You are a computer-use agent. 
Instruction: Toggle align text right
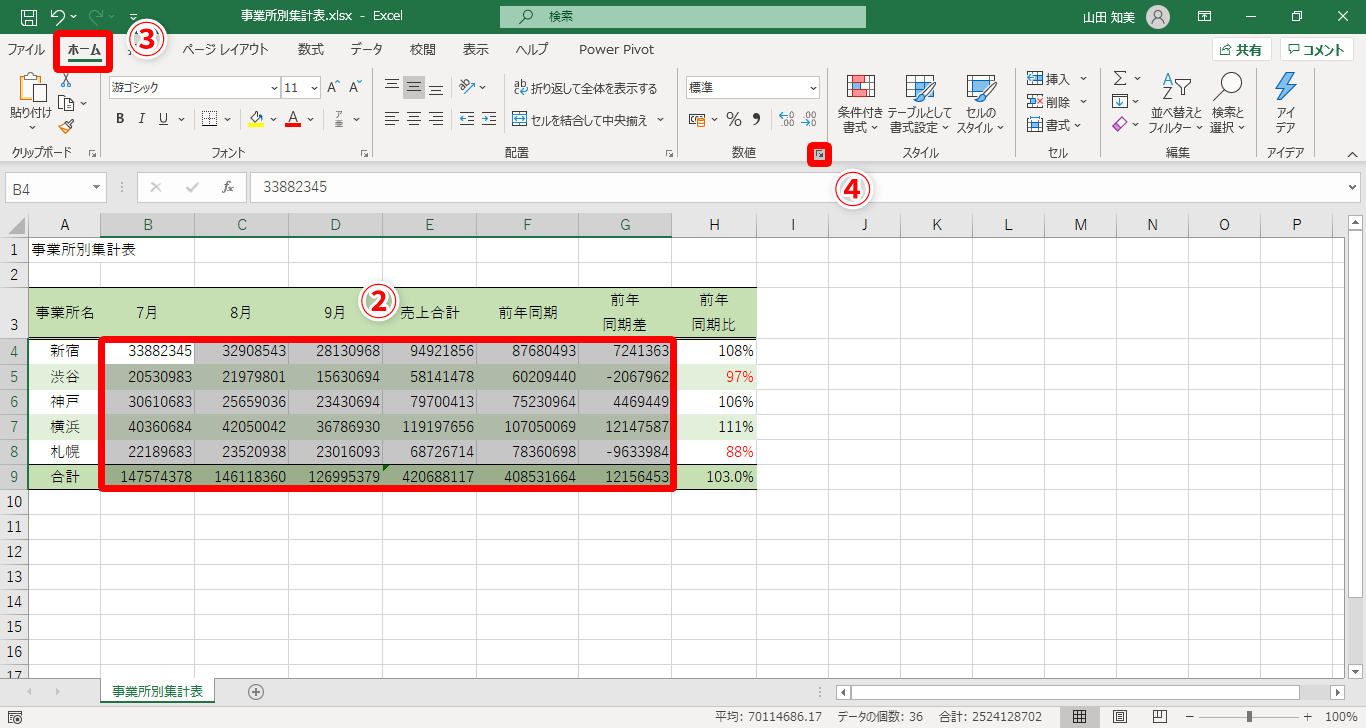(436, 119)
